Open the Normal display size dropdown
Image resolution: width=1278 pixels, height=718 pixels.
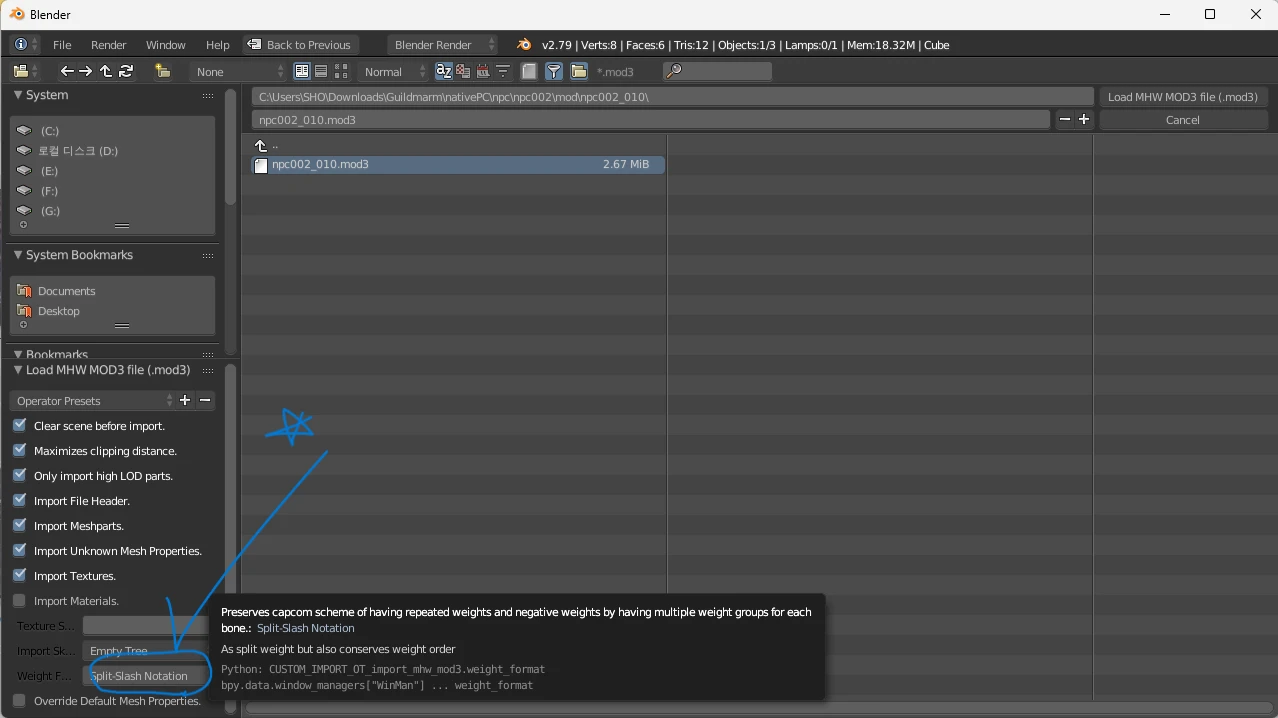point(394,71)
